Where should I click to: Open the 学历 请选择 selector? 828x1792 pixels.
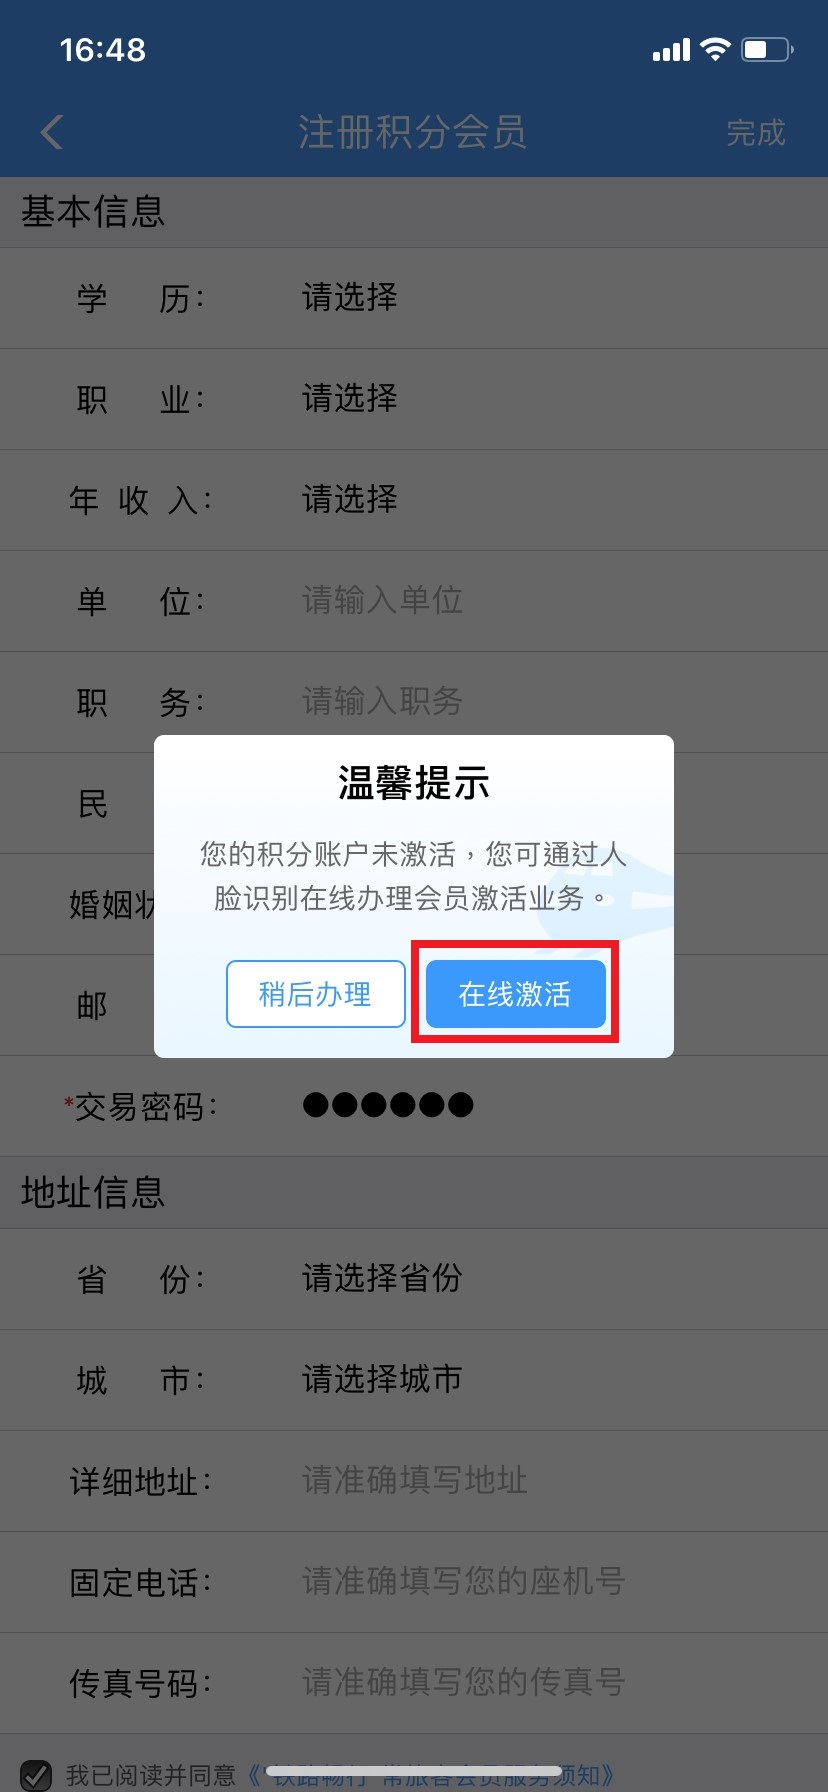click(x=414, y=298)
